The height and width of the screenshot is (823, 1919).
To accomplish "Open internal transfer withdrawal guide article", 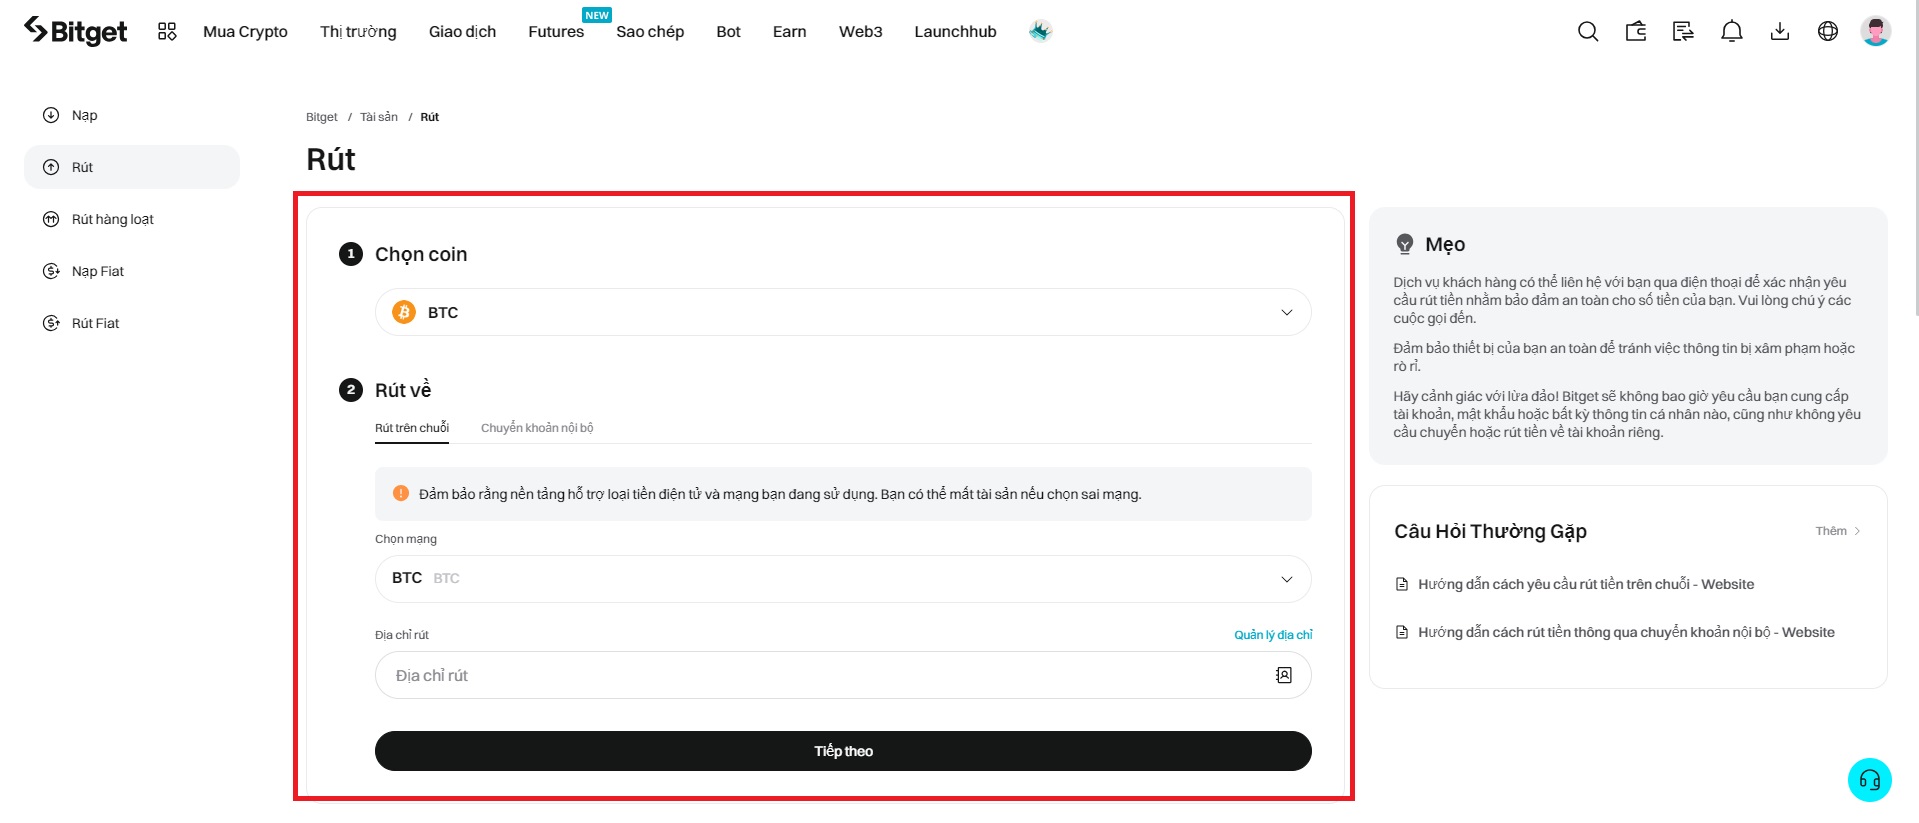I will [1626, 632].
